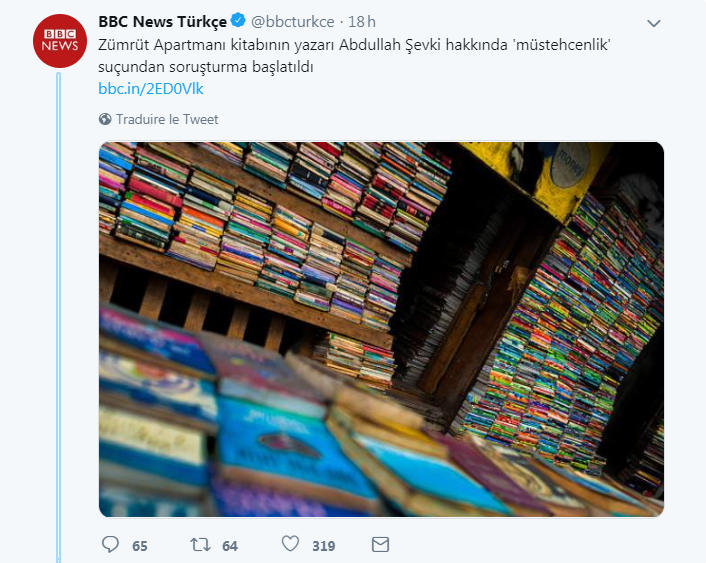Open the bookshelf photo thumbnail

point(381,329)
